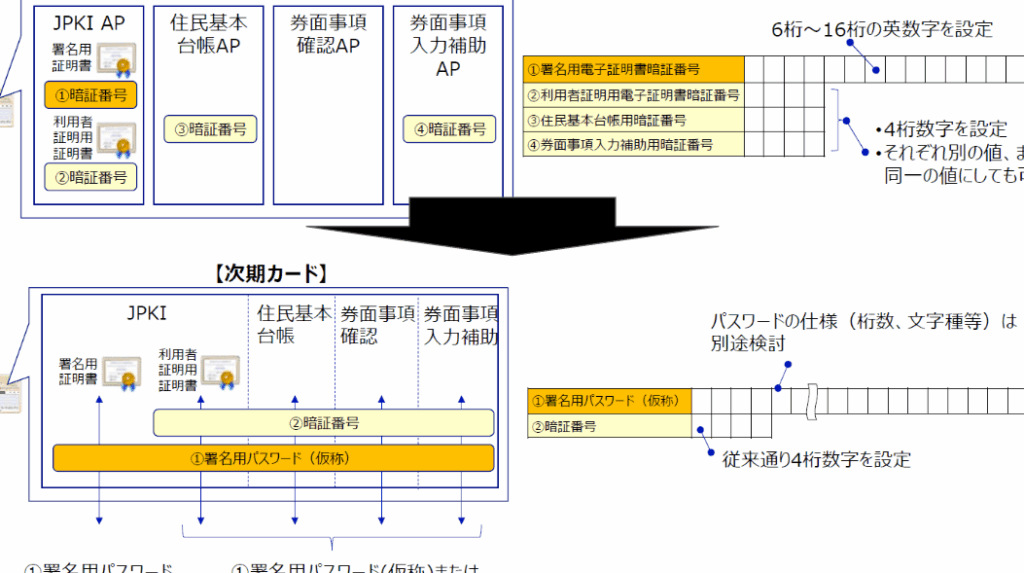This screenshot has width=1024, height=573.
Task: Click the 【次期カード】 heading
Action: click(x=271, y=273)
